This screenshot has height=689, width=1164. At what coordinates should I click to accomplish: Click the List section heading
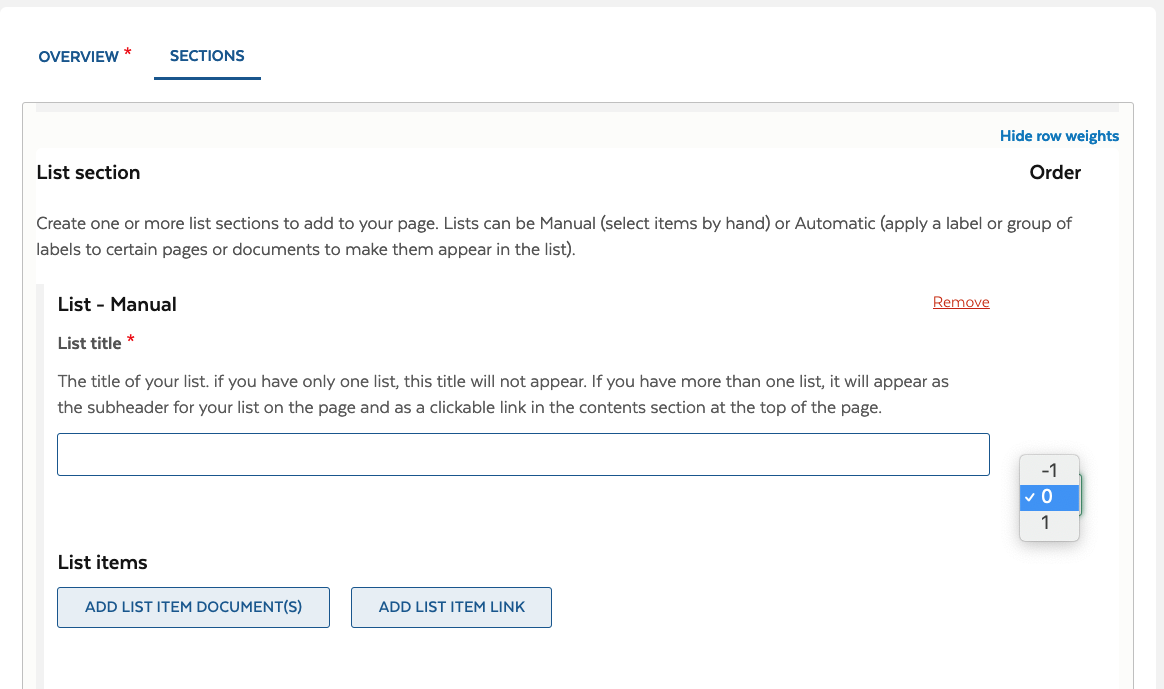click(88, 172)
